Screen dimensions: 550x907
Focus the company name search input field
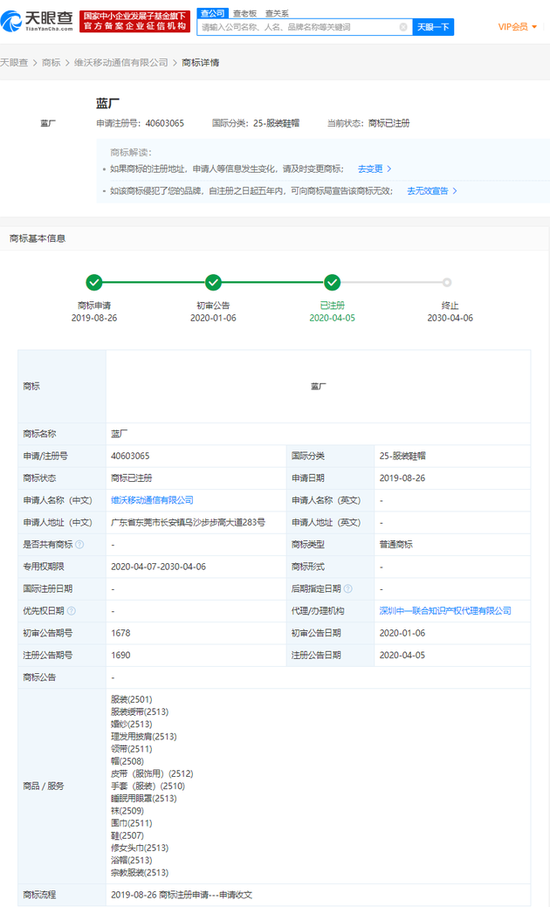(298, 27)
